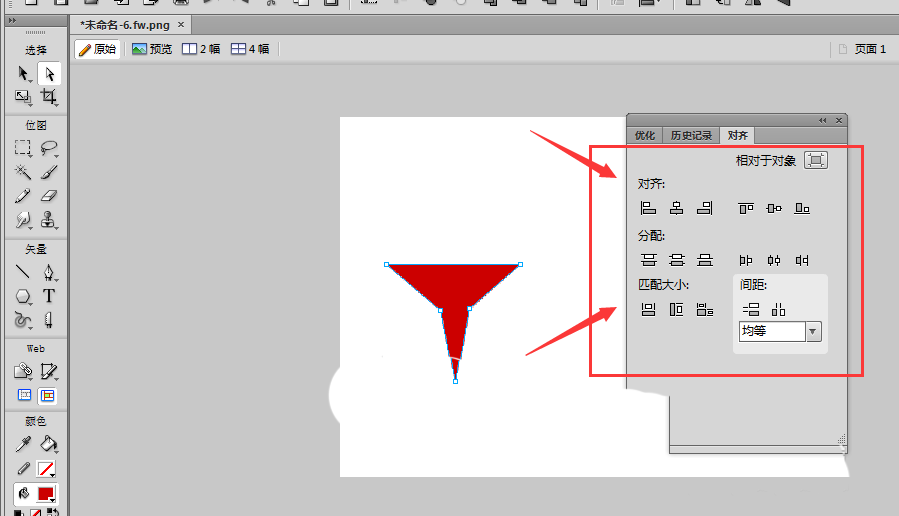Click the 预览 preview button

click(152, 48)
